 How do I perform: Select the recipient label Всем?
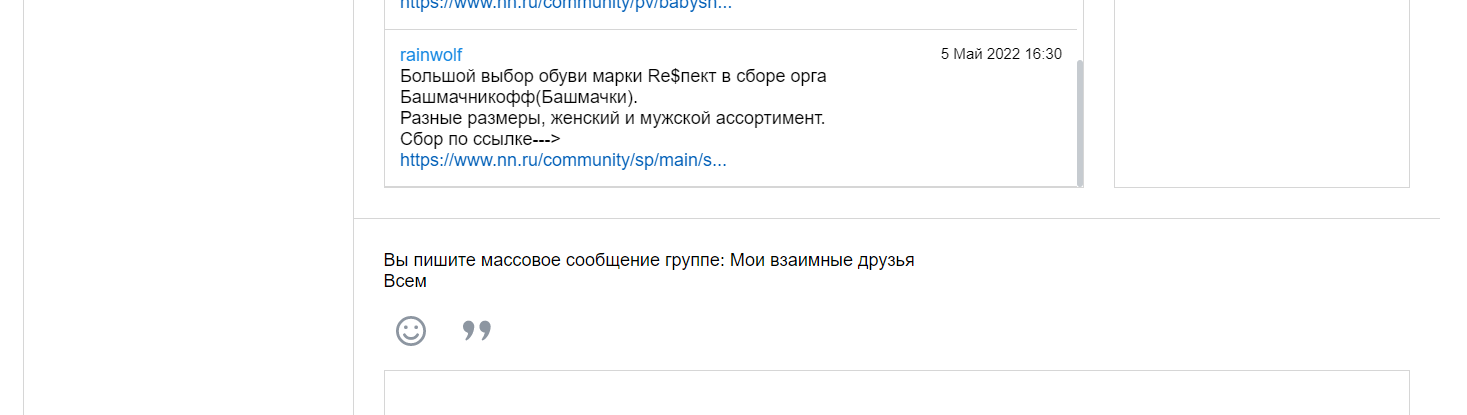[x=405, y=281]
